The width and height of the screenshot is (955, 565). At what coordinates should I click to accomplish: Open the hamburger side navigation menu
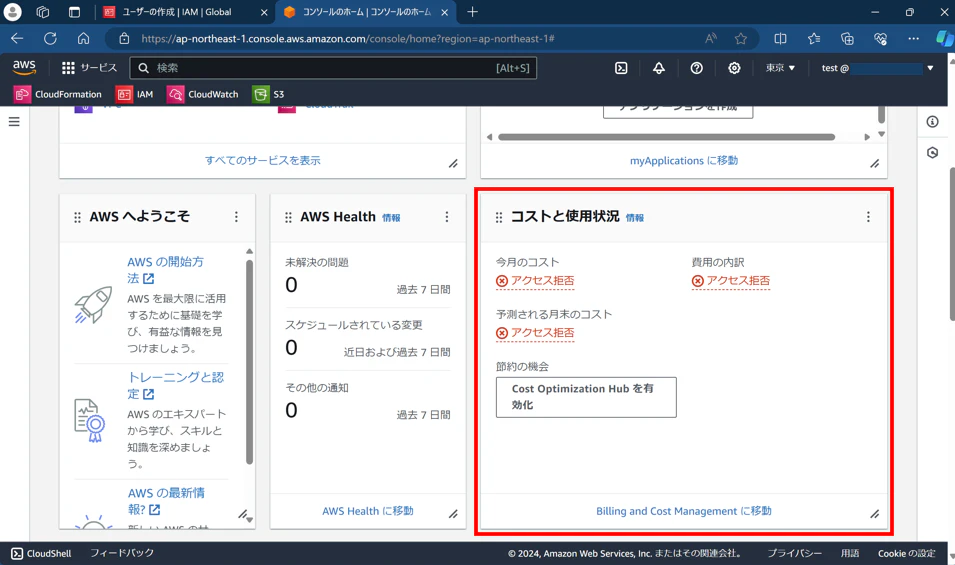click(14, 122)
